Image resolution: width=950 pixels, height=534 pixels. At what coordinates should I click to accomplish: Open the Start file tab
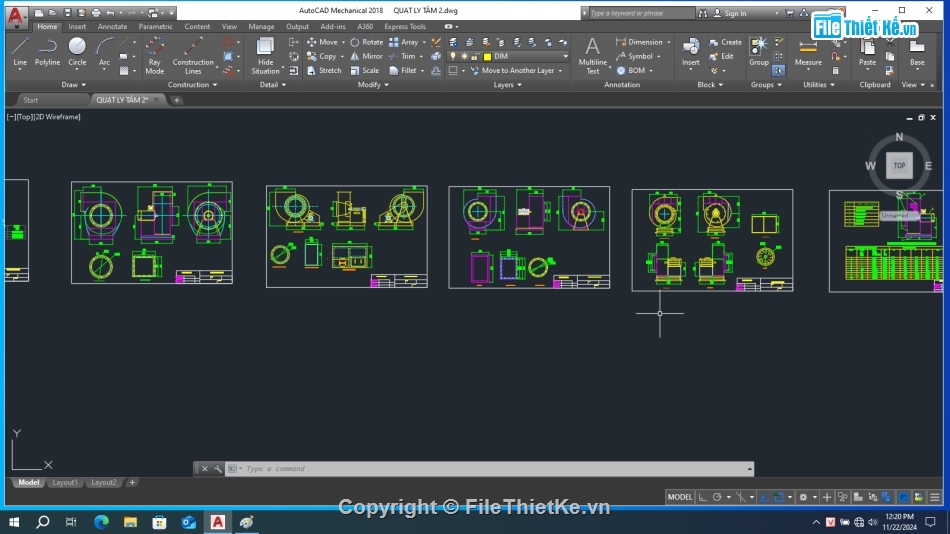pos(31,100)
